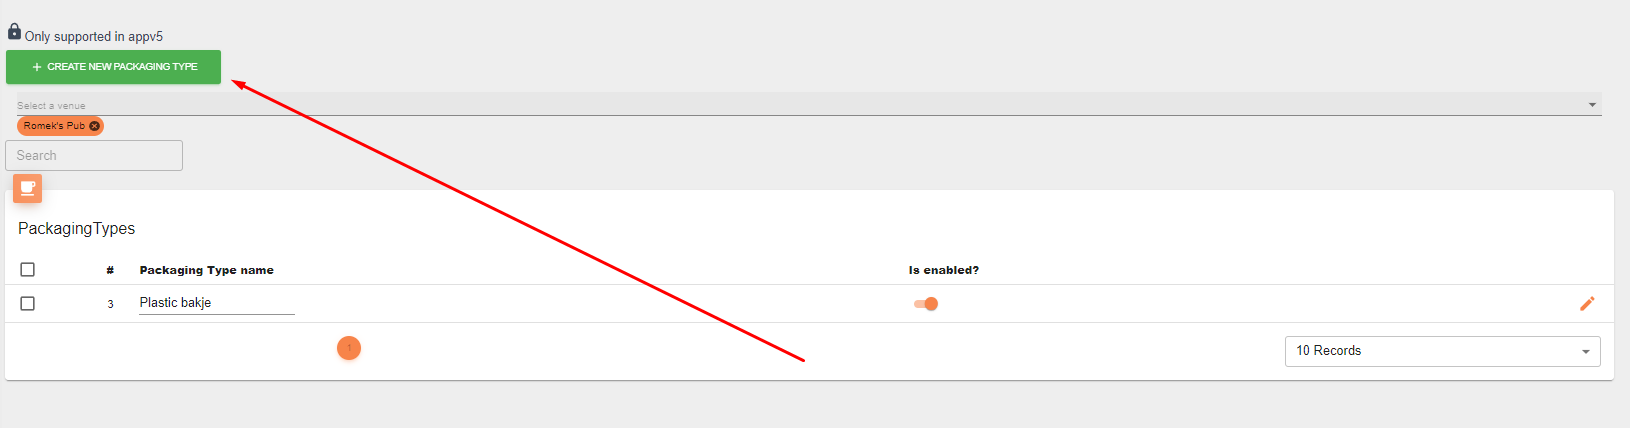Click Create New Packaging Type button
Image resolution: width=1630 pixels, height=428 pixels.
(x=113, y=67)
